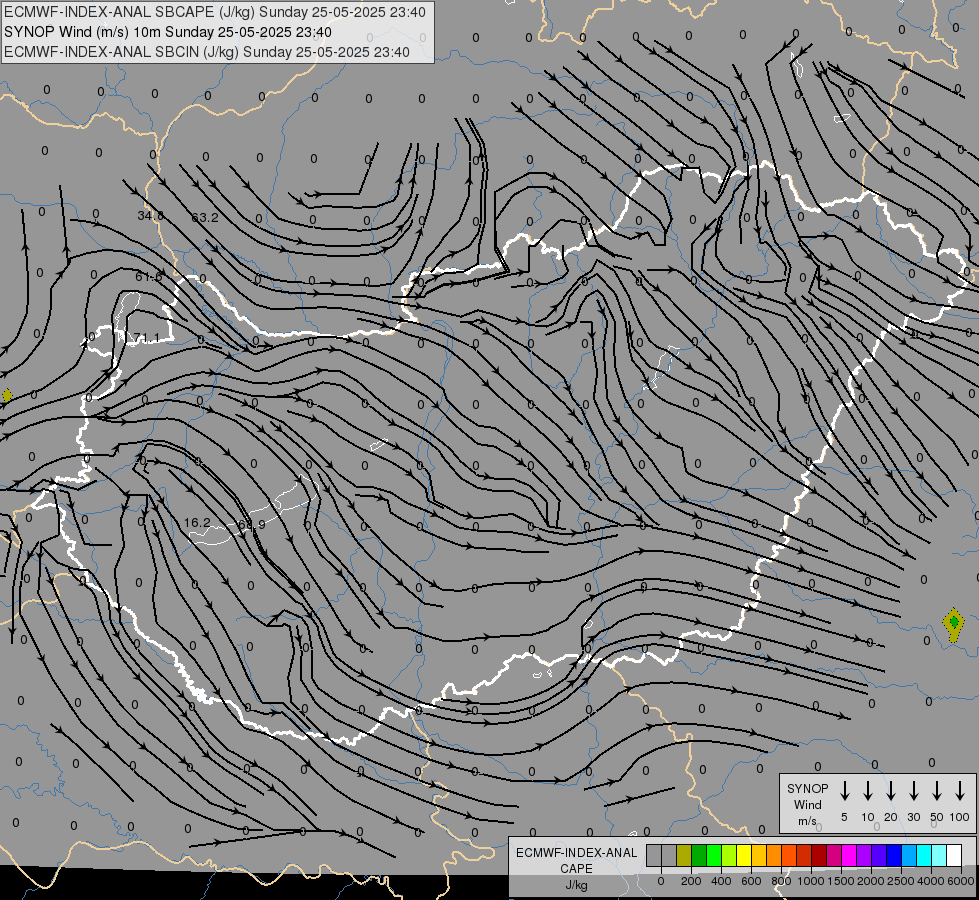Click the 63.2 value on the map
Image resolution: width=979 pixels, height=900 pixels.
pyautogui.click(x=205, y=217)
